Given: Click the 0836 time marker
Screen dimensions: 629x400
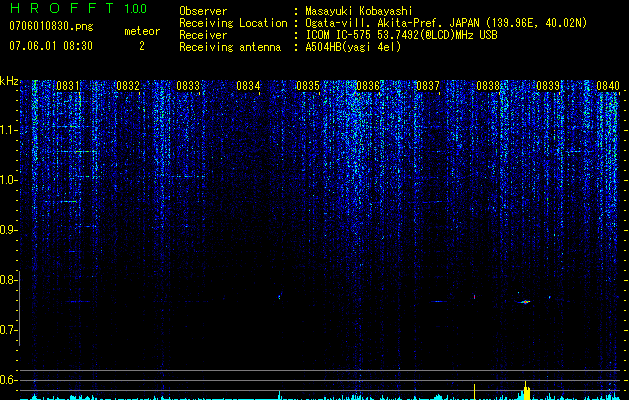Looking at the screenshot, I should point(368,85).
